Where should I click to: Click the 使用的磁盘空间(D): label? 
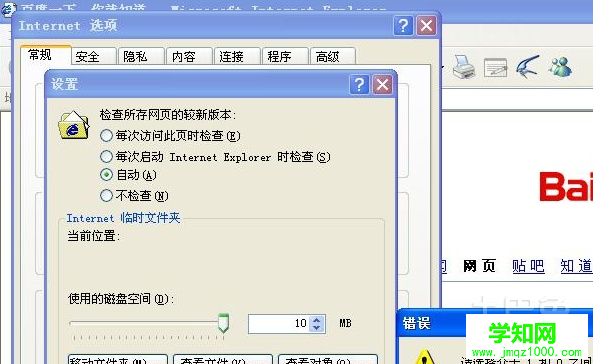[121, 299]
